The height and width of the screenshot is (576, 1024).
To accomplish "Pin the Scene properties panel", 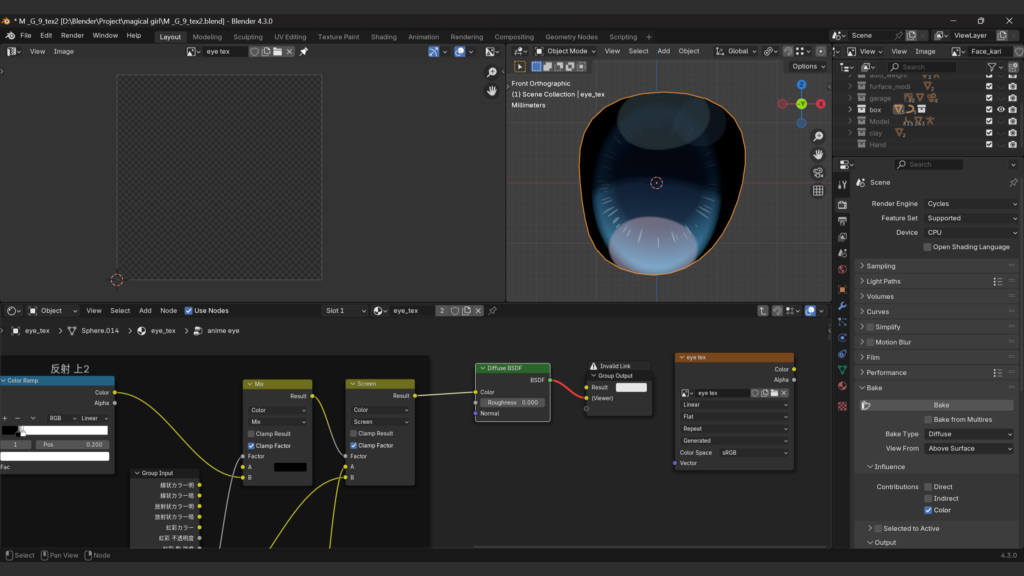I will [x=1013, y=183].
